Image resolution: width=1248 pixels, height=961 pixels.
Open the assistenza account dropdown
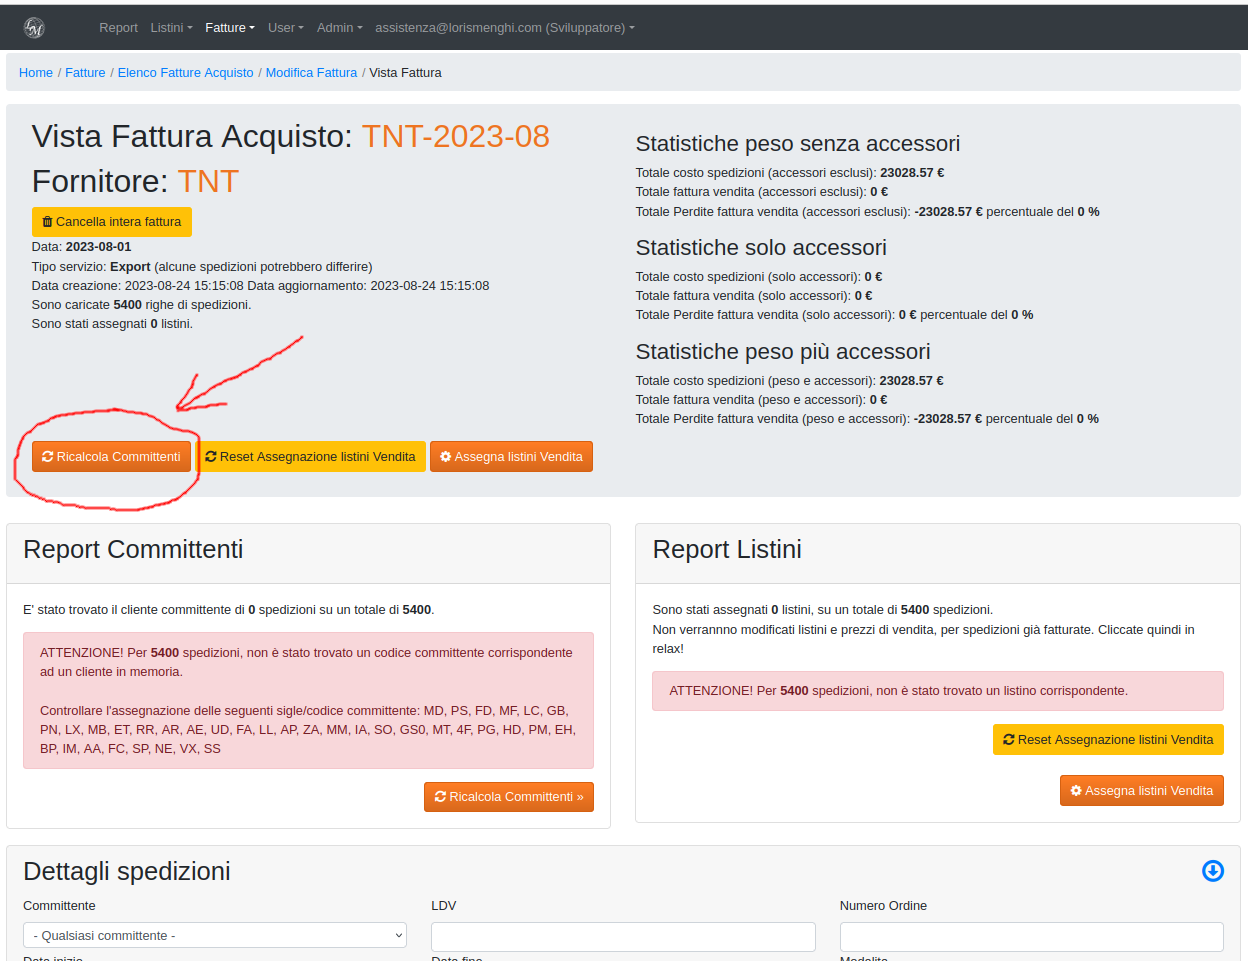(504, 28)
